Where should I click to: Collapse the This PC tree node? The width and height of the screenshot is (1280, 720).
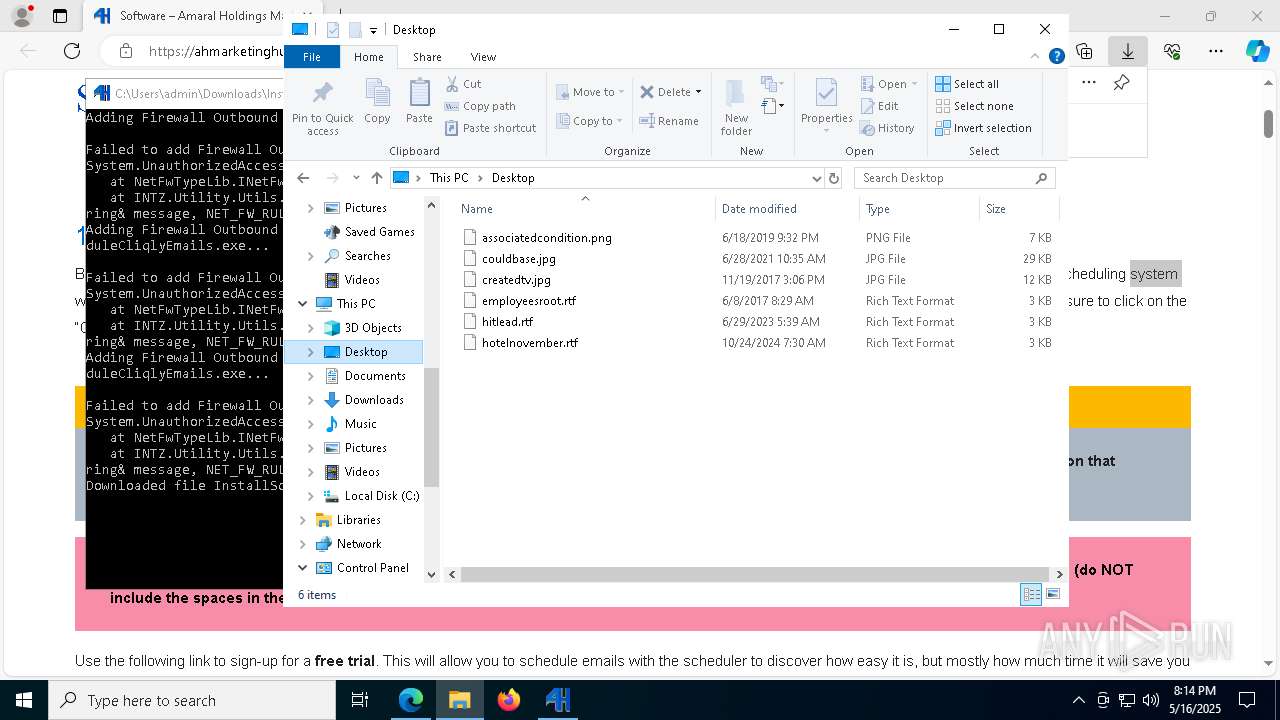pyautogui.click(x=303, y=304)
